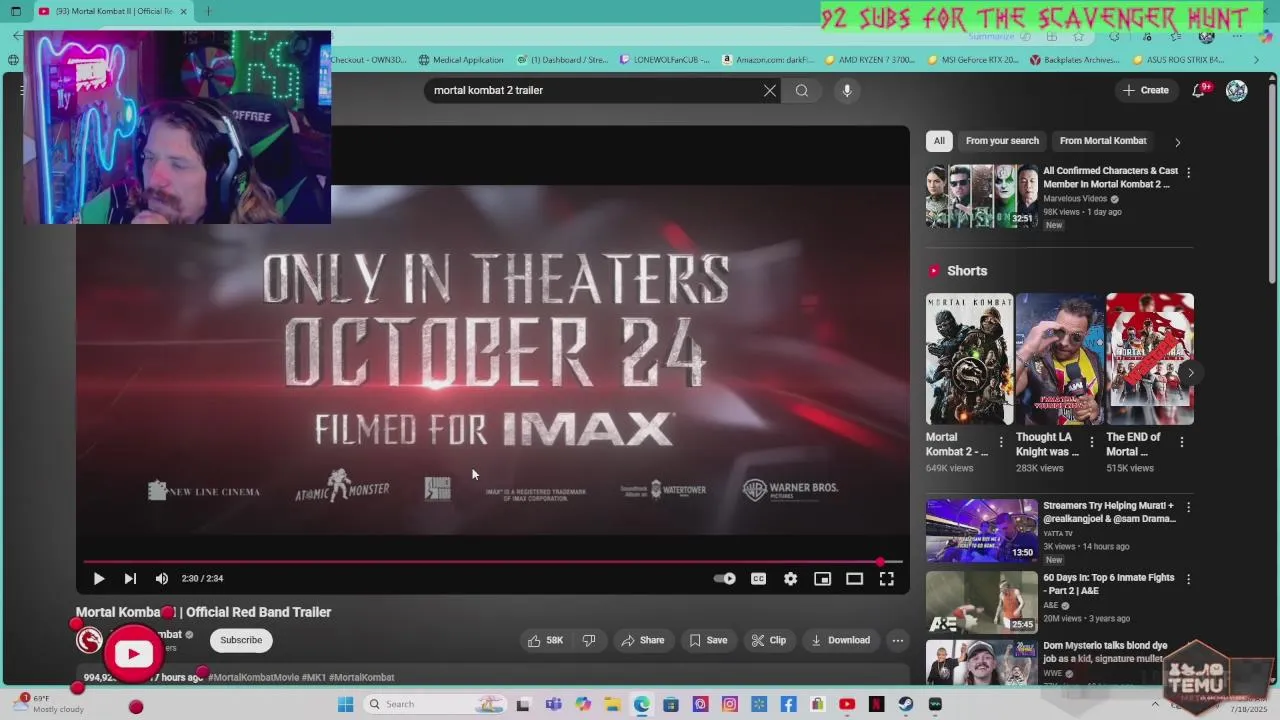
Task: Skip to the next video
Action: point(130,578)
